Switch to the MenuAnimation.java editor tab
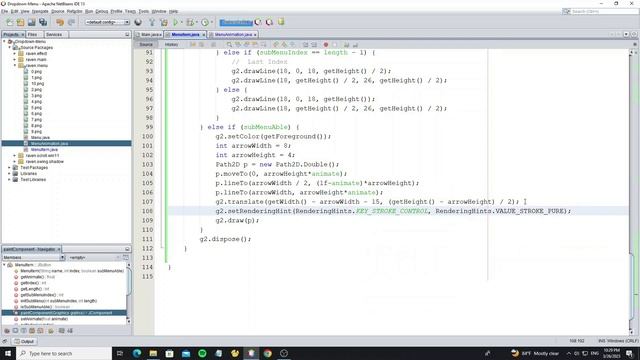 tap(233, 35)
